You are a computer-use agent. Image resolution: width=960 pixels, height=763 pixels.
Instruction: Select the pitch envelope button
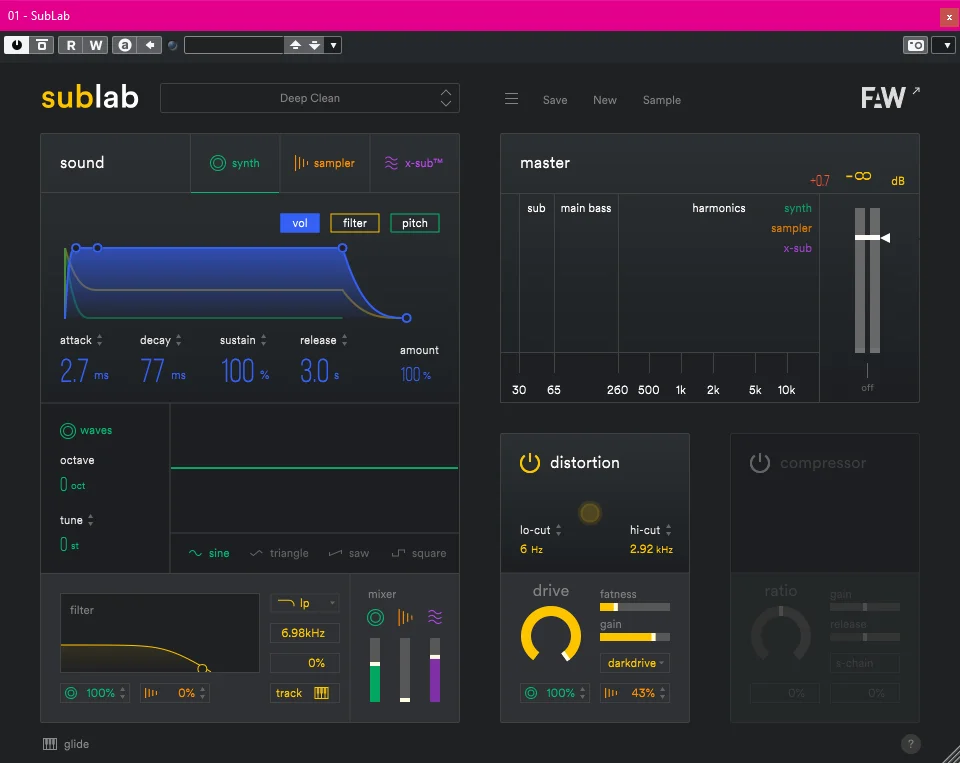(414, 223)
